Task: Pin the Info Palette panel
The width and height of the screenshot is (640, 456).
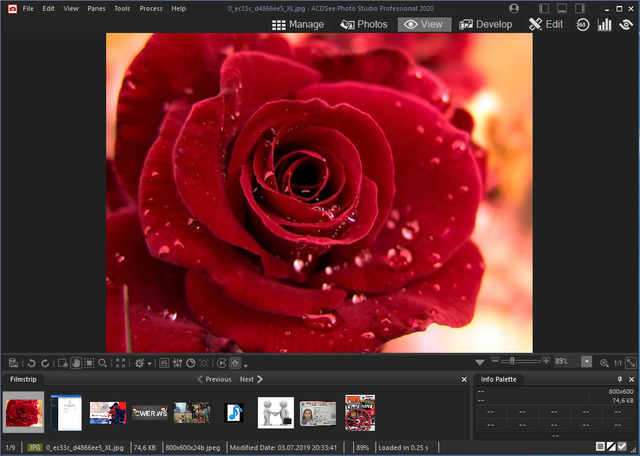Action: click(x=619, y=380)
